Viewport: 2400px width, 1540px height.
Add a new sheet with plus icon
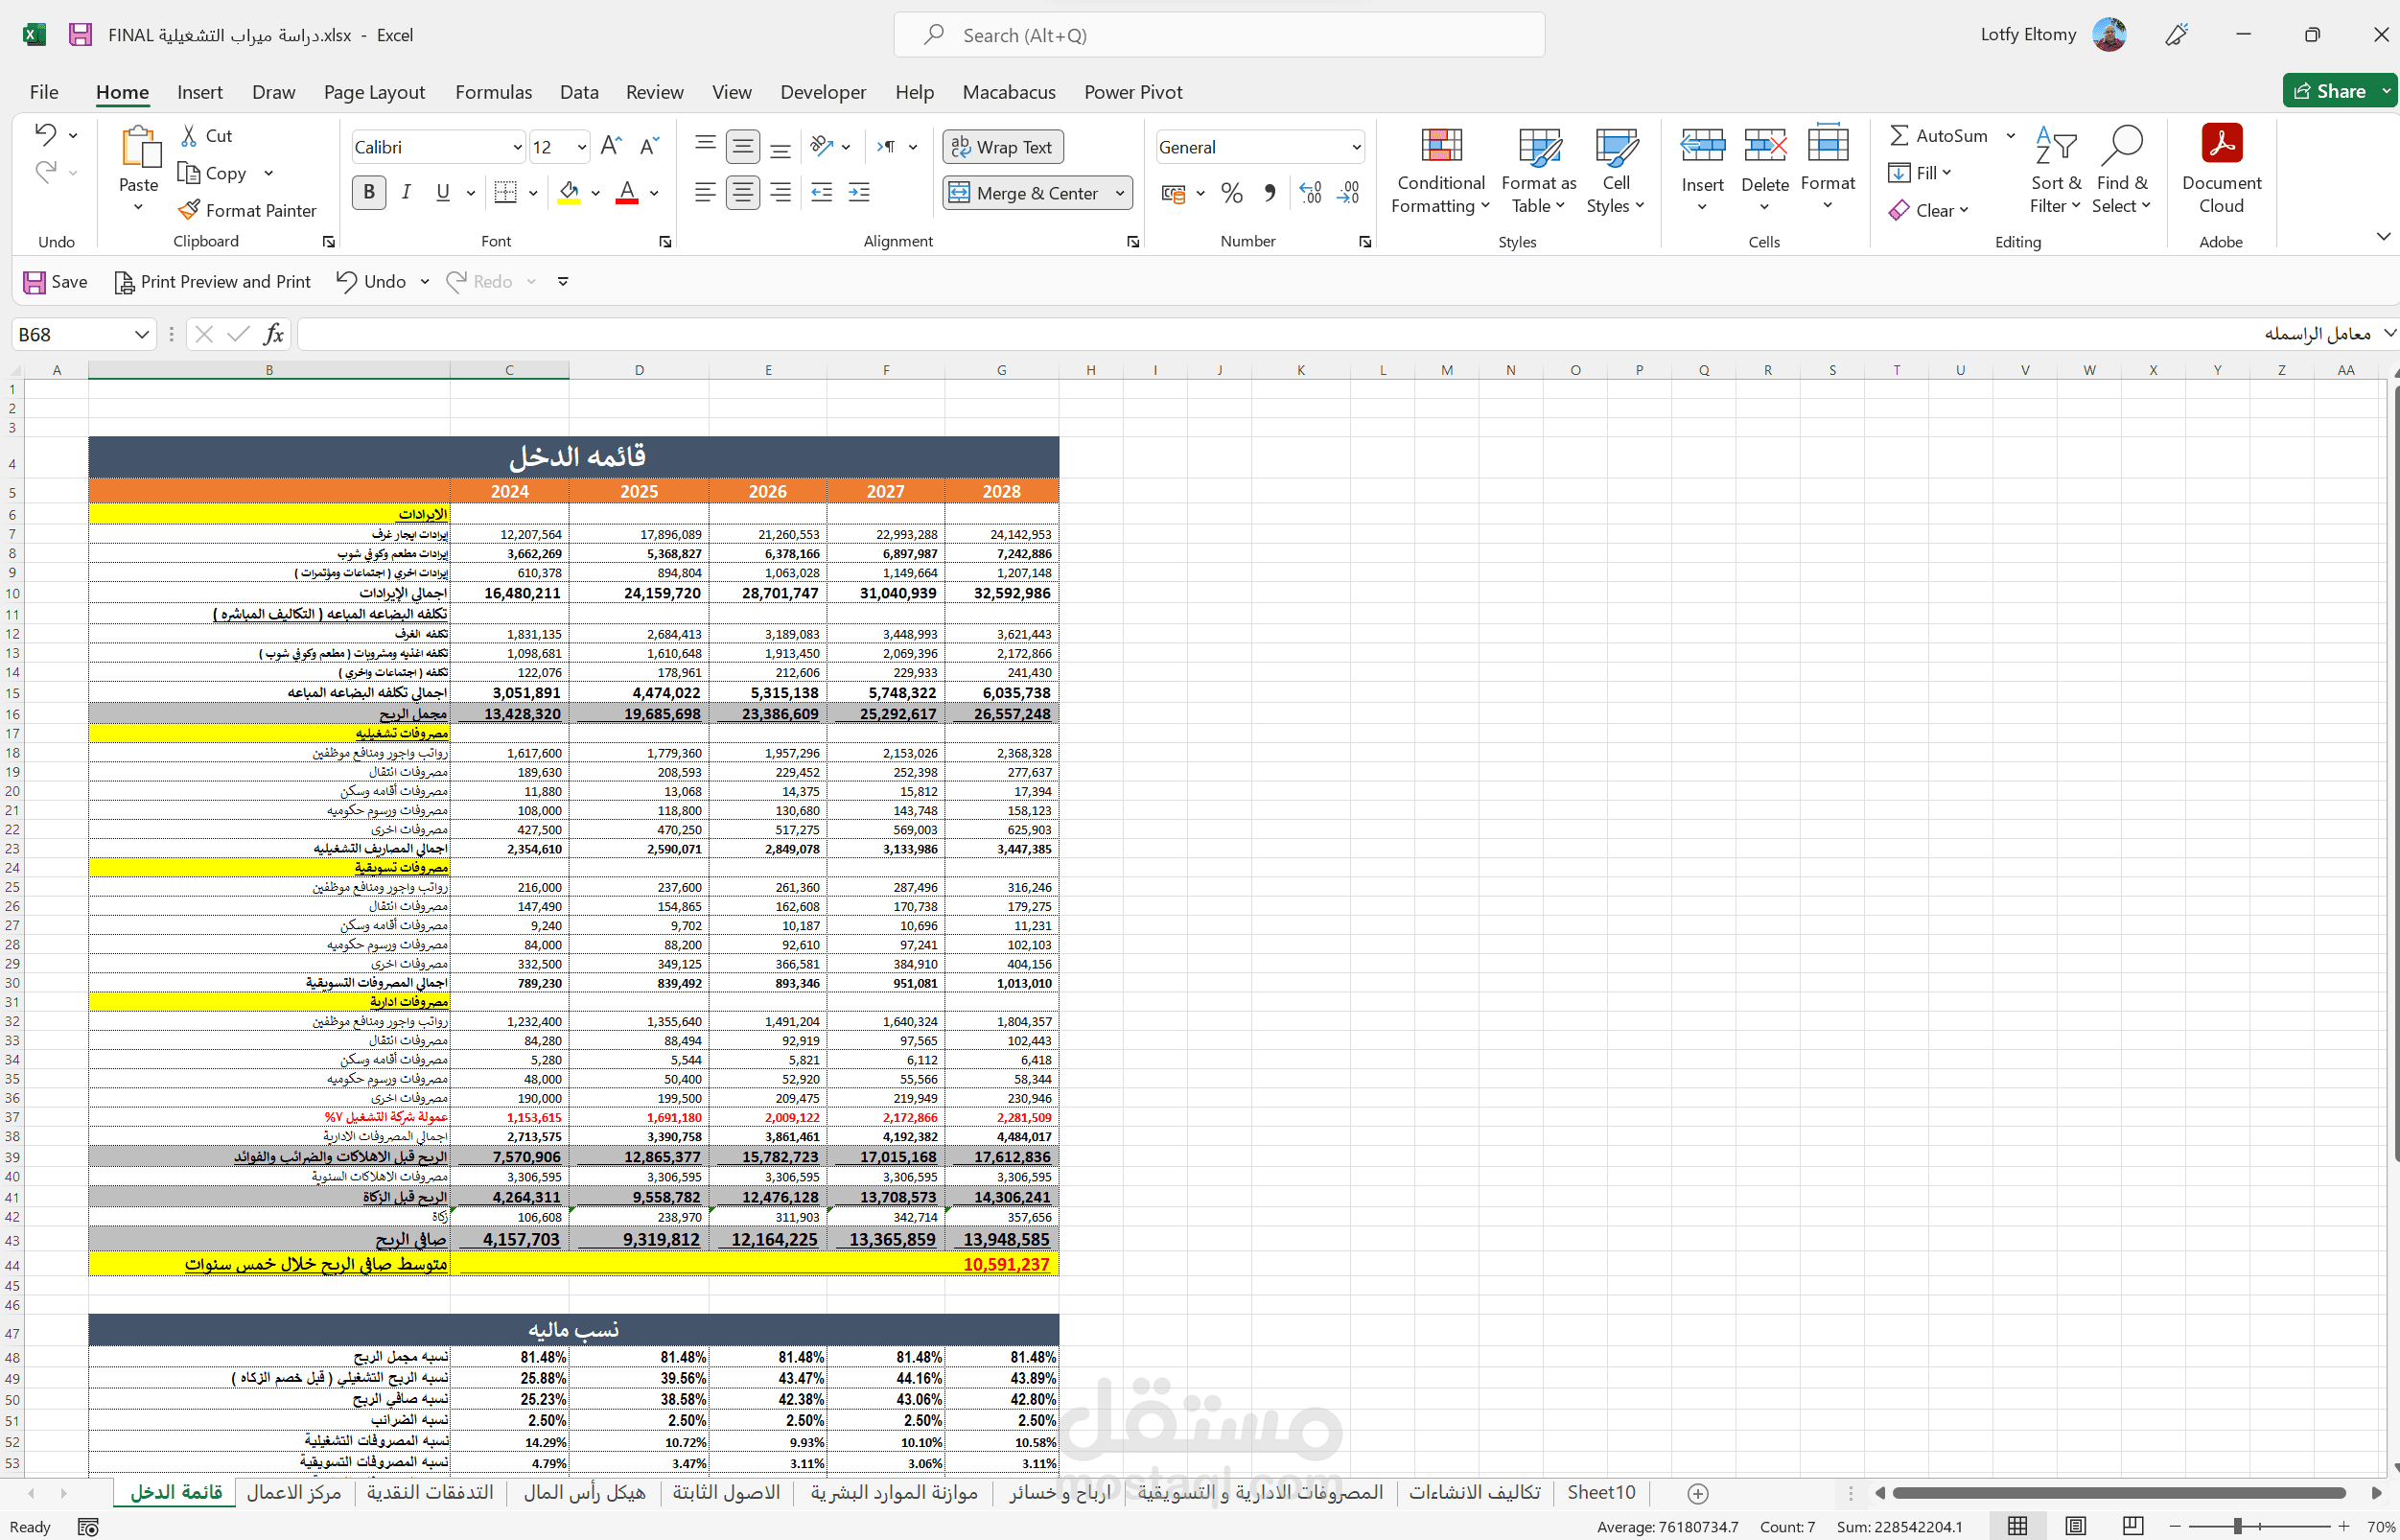pos(1697,1493)
